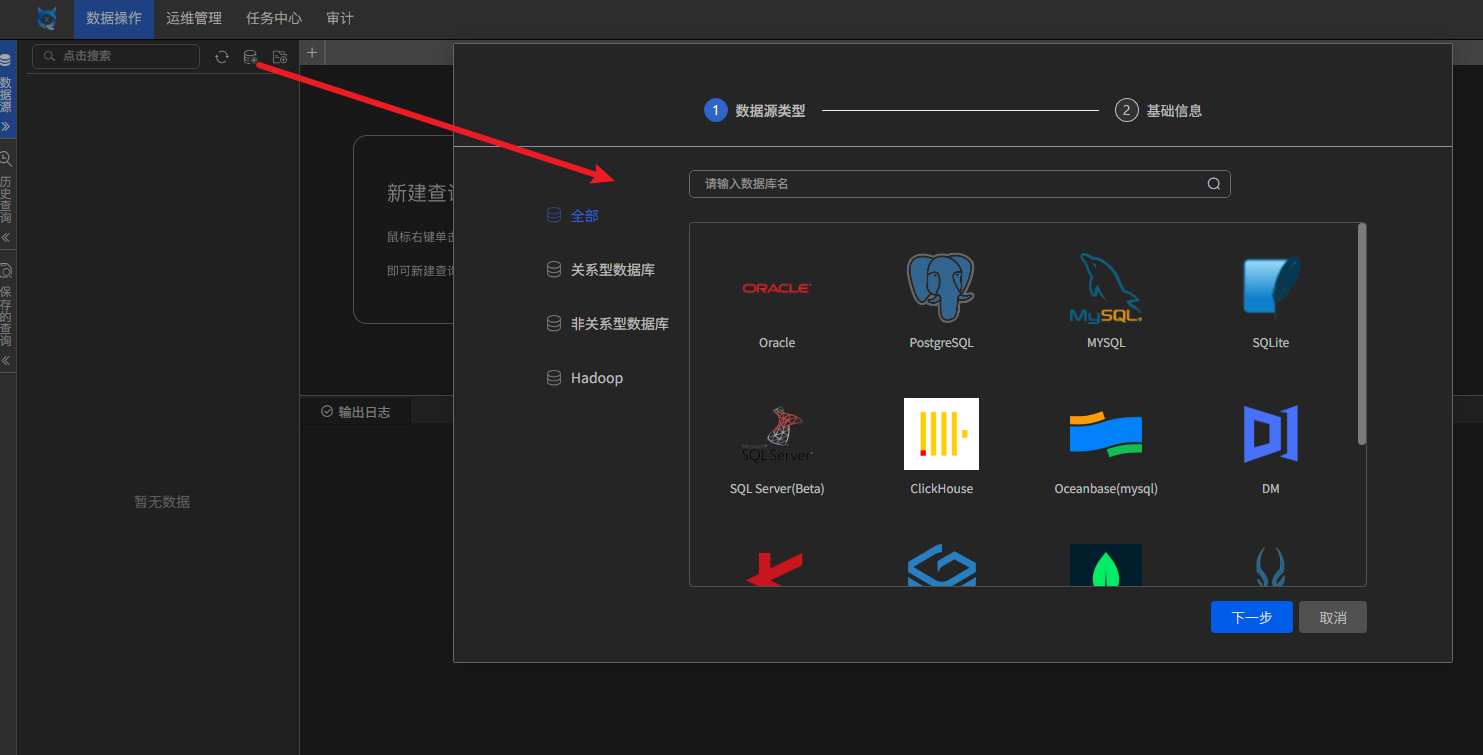Open the 数据操作 menu
Screen dimensions: 1483x755
click(x=113, y=19)
